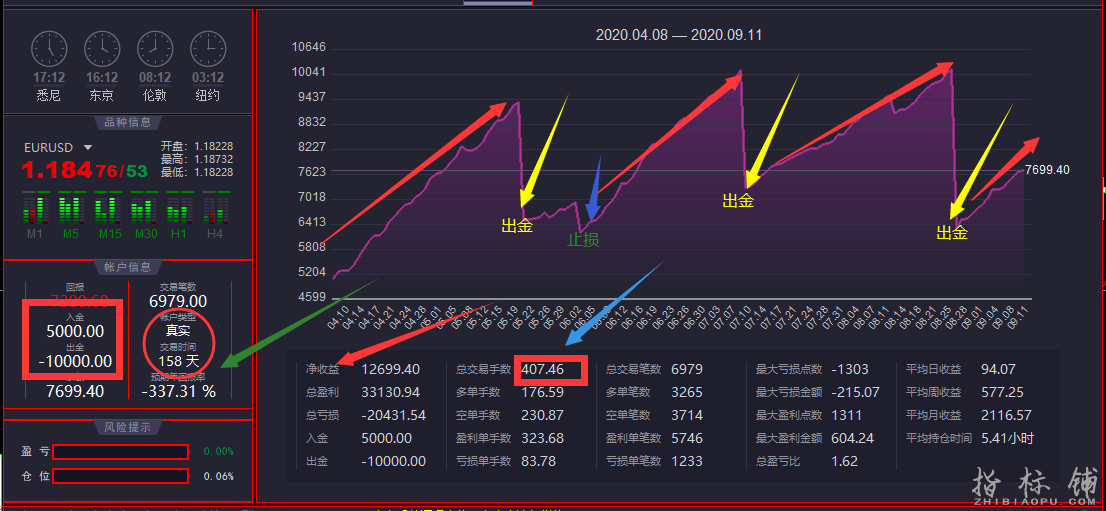The image size is (1106, 511).
Task: Click the 仓位 position progress bar
Action: click(x=120, y=476)
